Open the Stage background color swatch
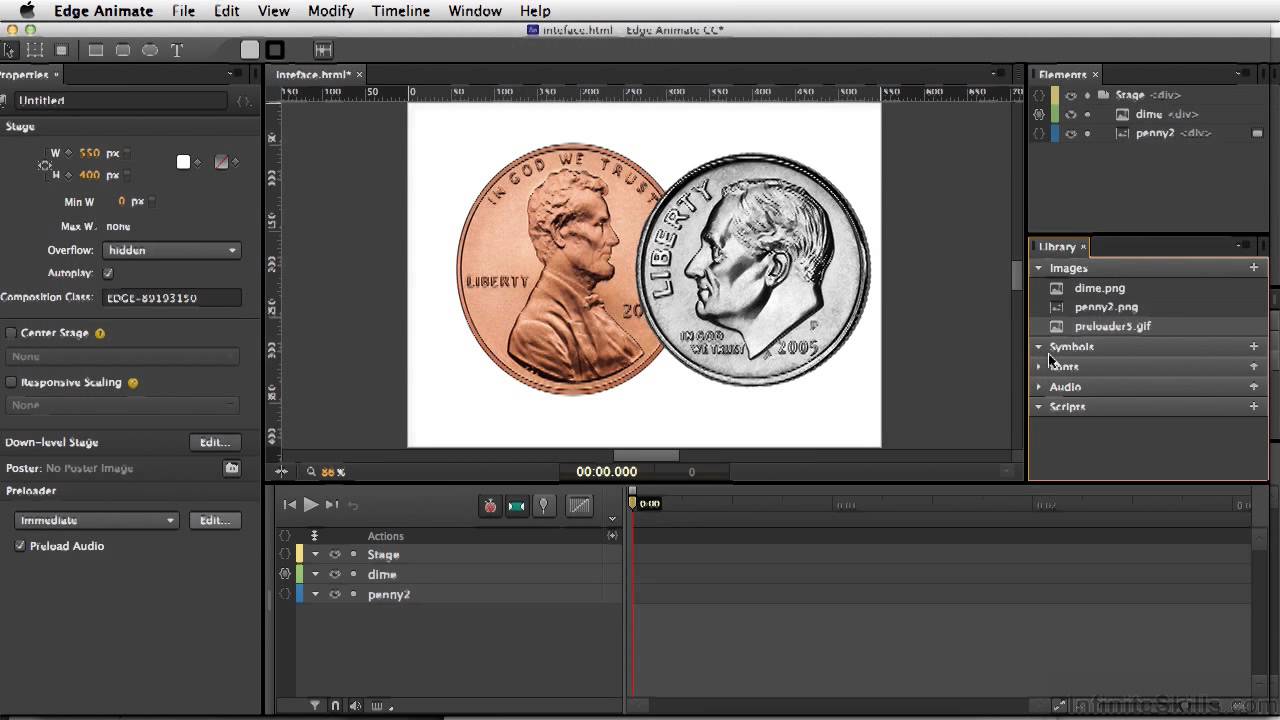Viewport: 1280px width, 720px height. click(x=183, y=162)
